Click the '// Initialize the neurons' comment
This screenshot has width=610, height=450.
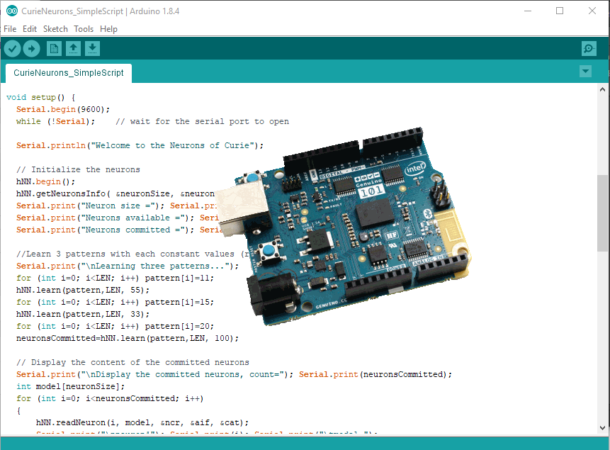point(78,170)
